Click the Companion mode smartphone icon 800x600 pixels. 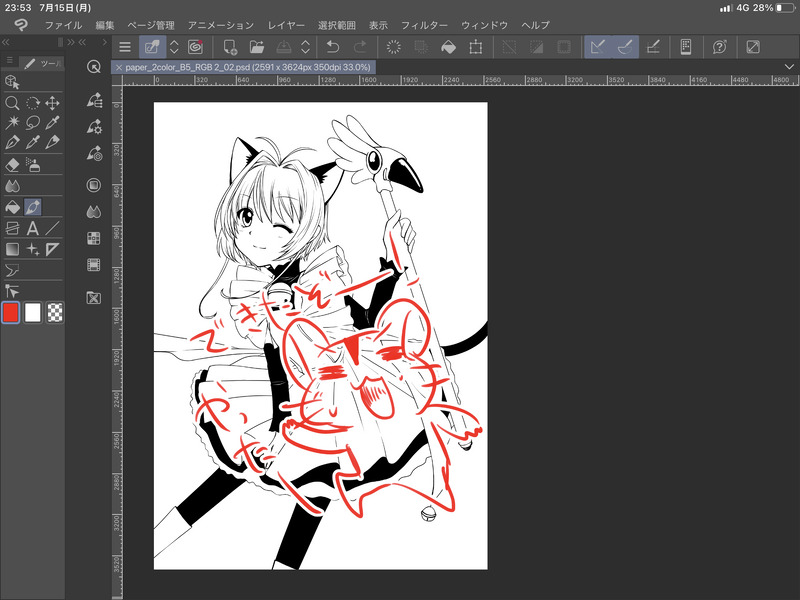[686, 47]
